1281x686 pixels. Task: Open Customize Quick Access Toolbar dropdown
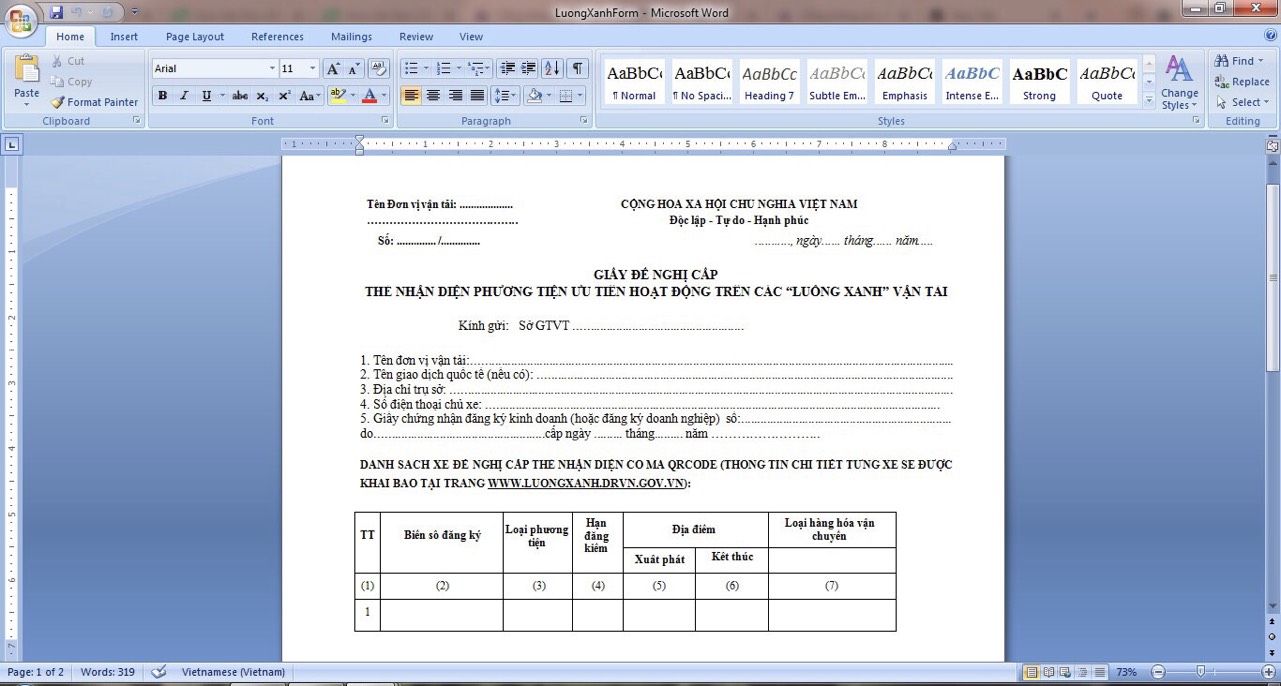135,12
